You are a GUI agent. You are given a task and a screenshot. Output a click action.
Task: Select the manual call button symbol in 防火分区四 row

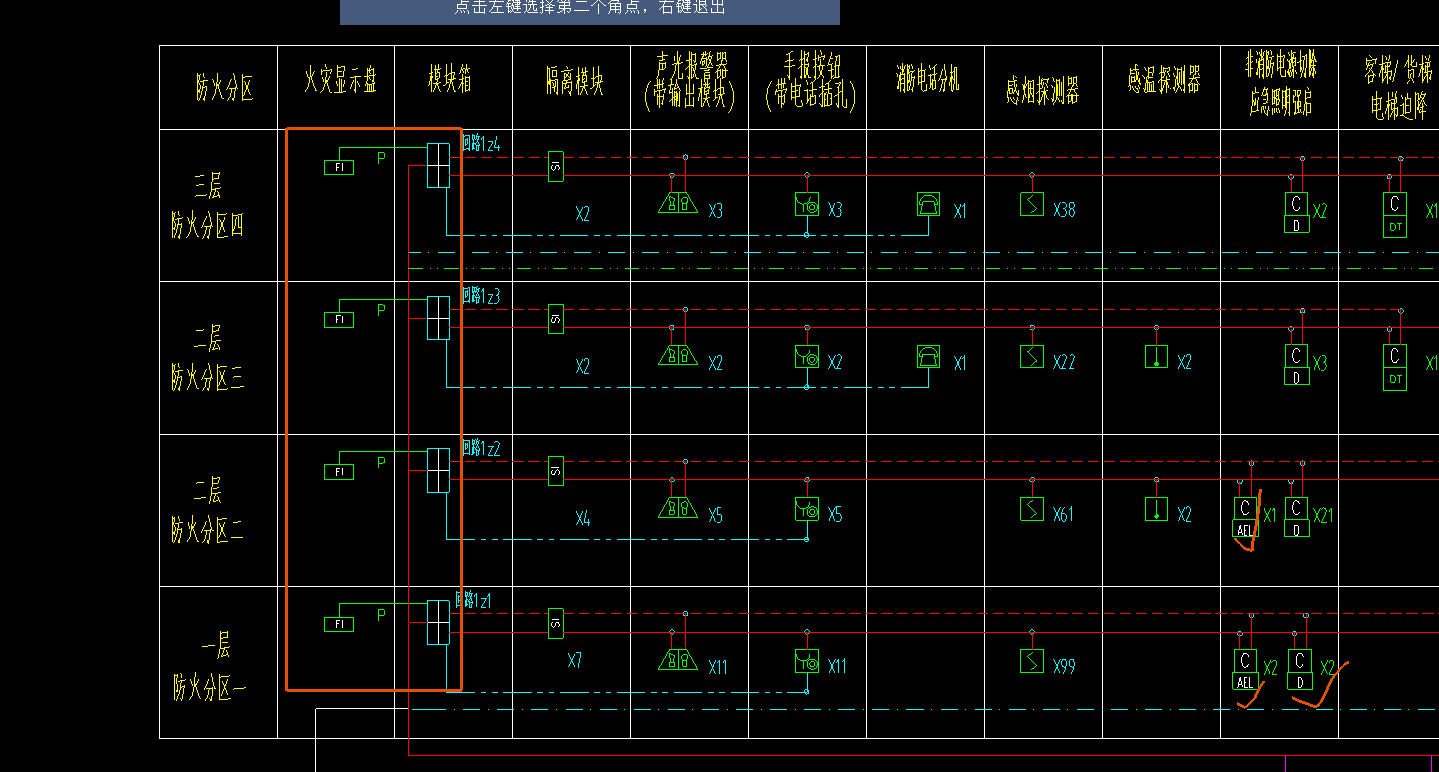(x=807, y=204)
